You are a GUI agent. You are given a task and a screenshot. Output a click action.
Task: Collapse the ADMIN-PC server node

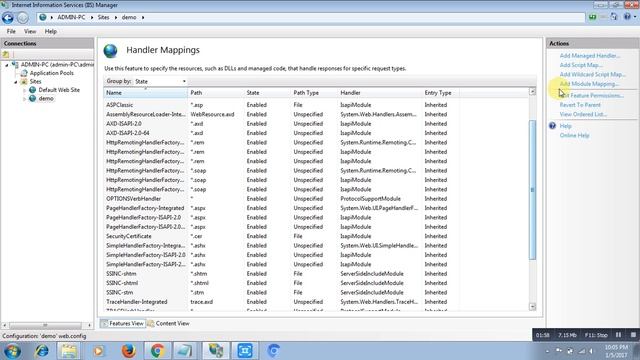click(7, 65)
